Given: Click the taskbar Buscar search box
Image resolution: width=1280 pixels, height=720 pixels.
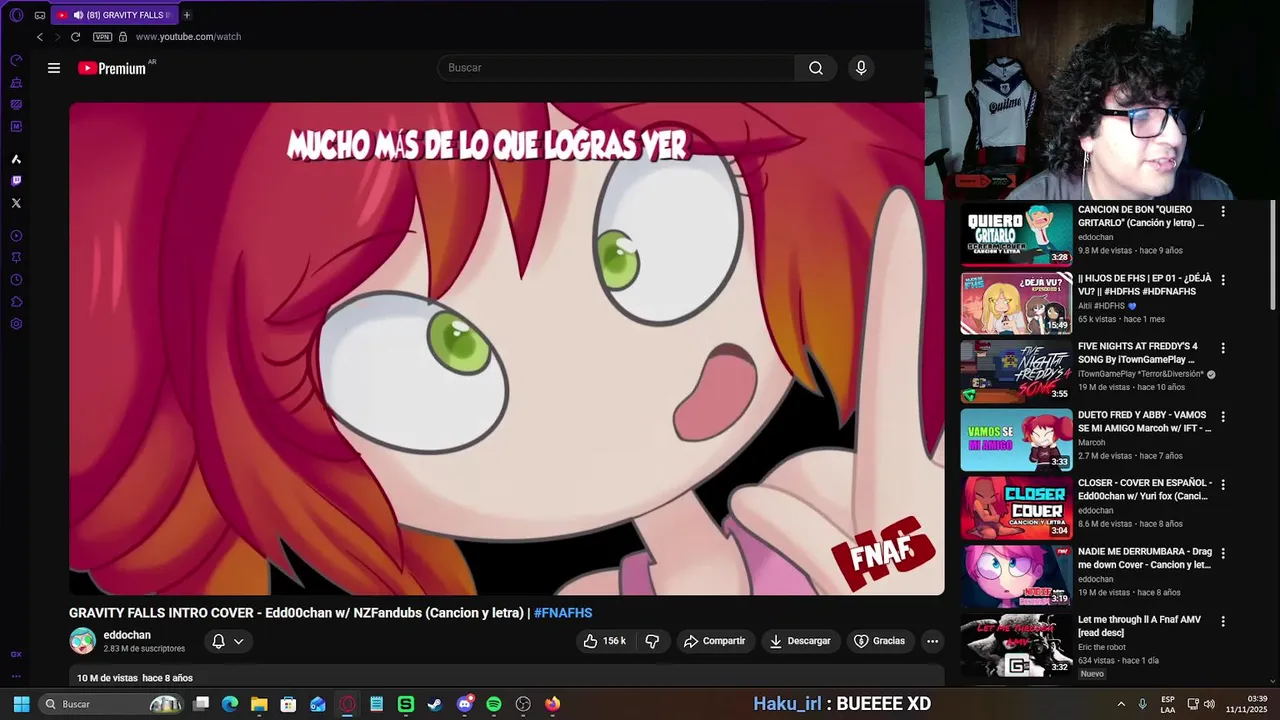Looking at the screenshot, I should point(112,704).
